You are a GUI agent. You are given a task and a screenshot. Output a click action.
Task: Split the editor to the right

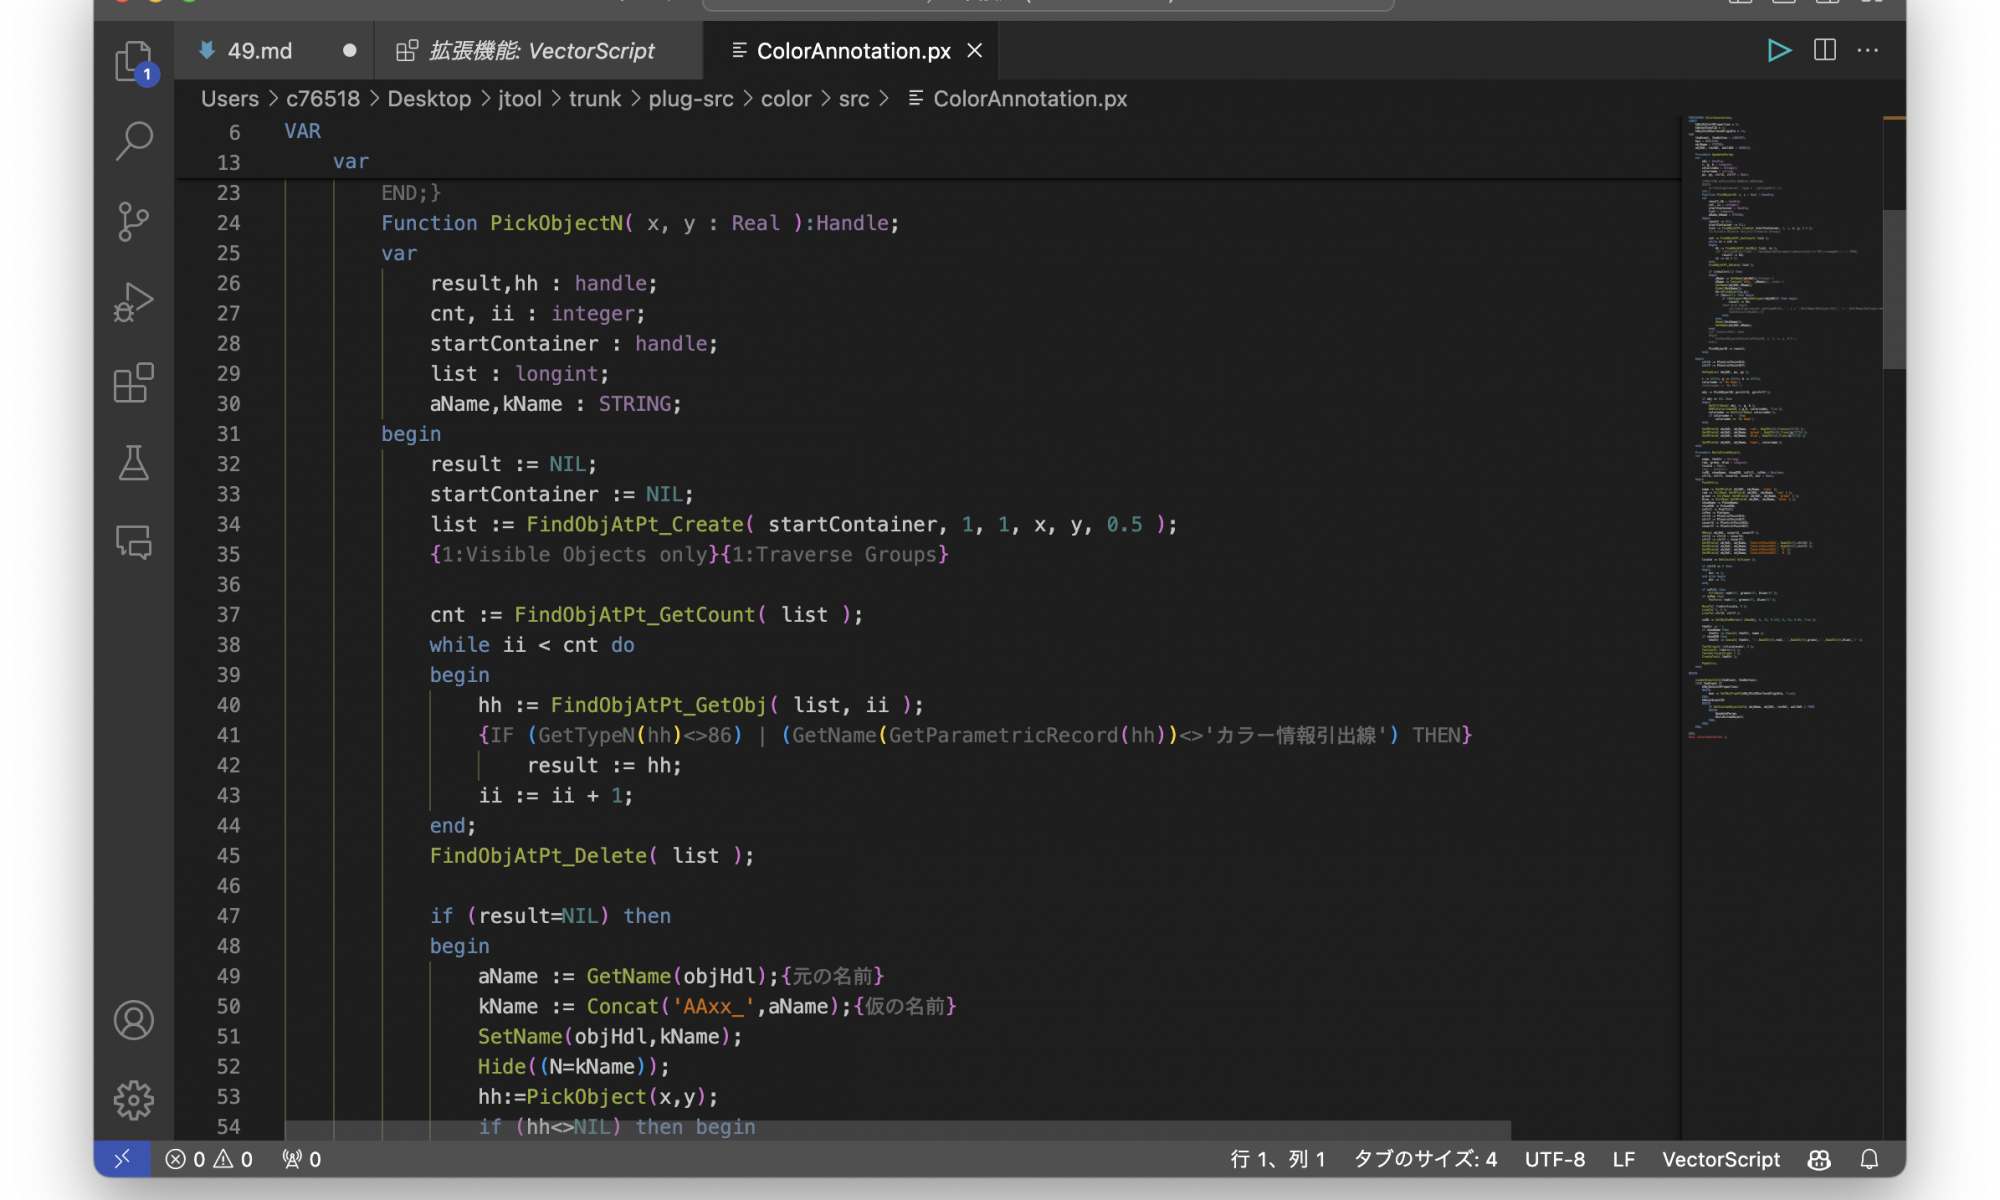[x=1824, y=50]
